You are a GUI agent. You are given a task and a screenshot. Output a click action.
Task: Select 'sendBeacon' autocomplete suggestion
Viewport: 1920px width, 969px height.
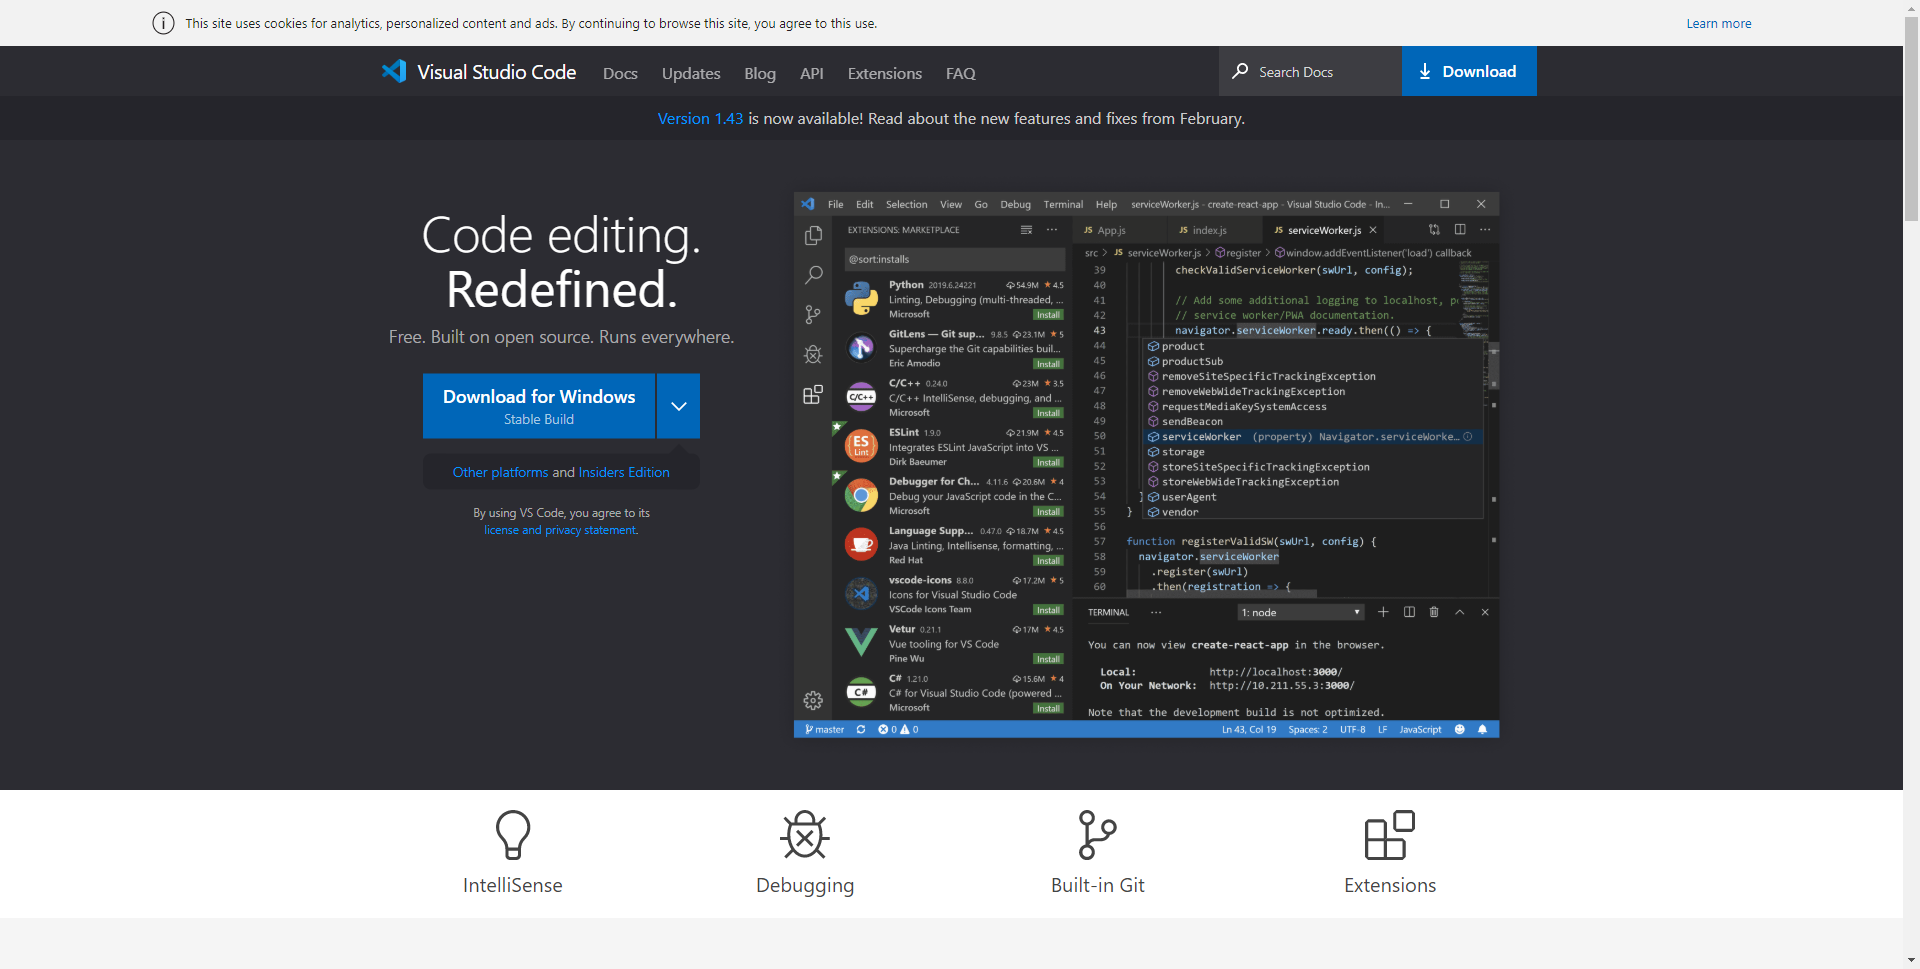pos(1313,422)
